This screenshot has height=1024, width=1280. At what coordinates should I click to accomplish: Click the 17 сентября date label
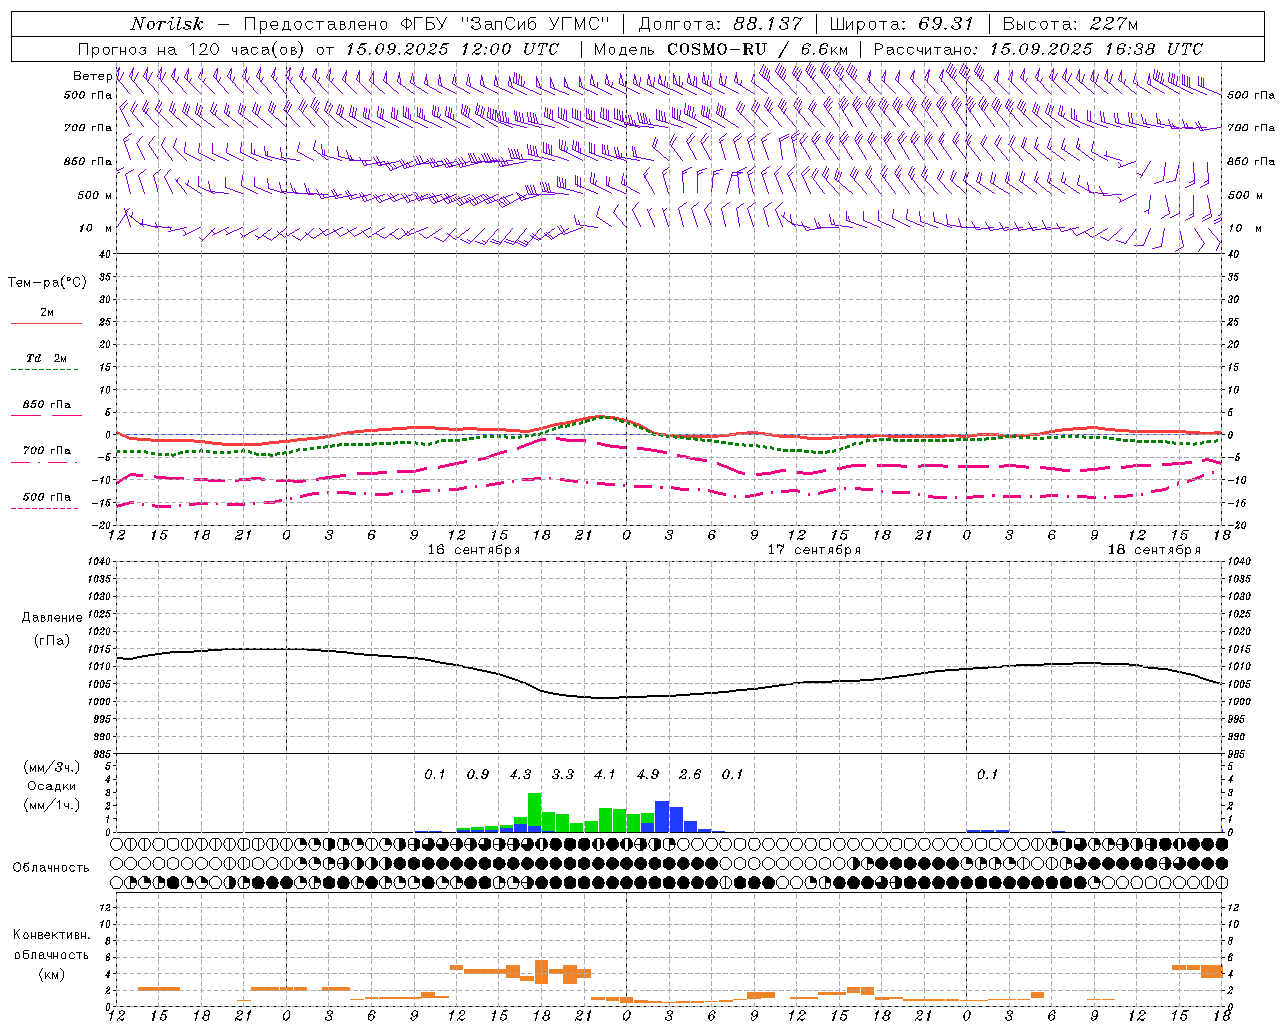(814, 550)
